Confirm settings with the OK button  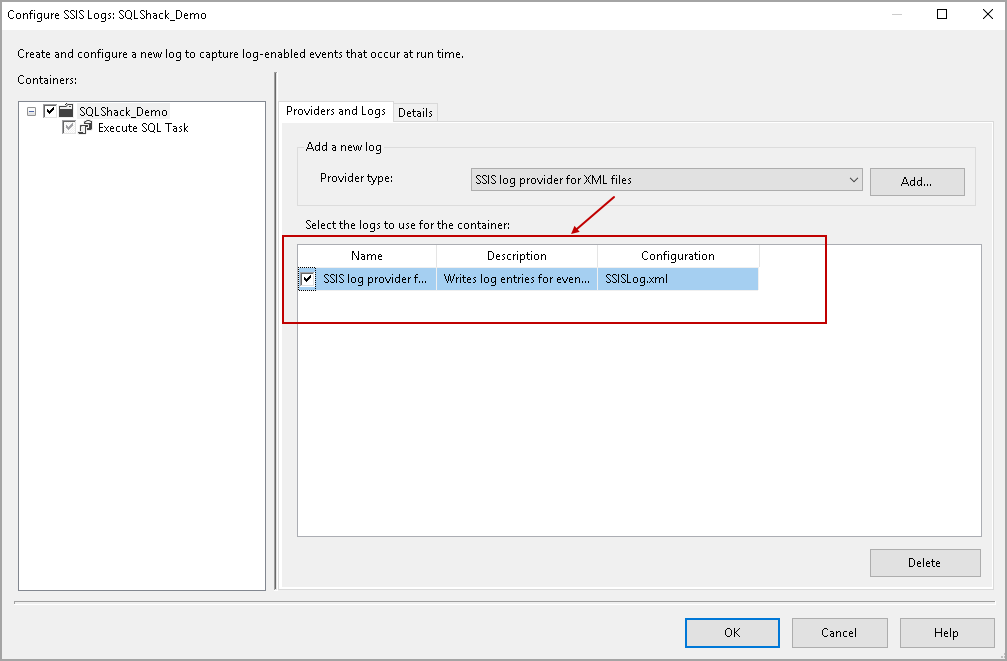pos(731,632)
